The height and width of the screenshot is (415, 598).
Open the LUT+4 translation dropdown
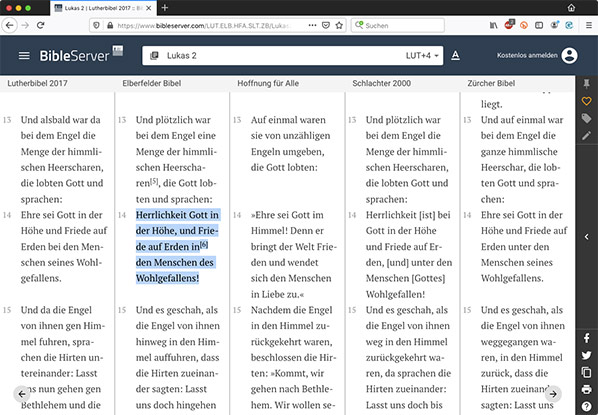422,56
